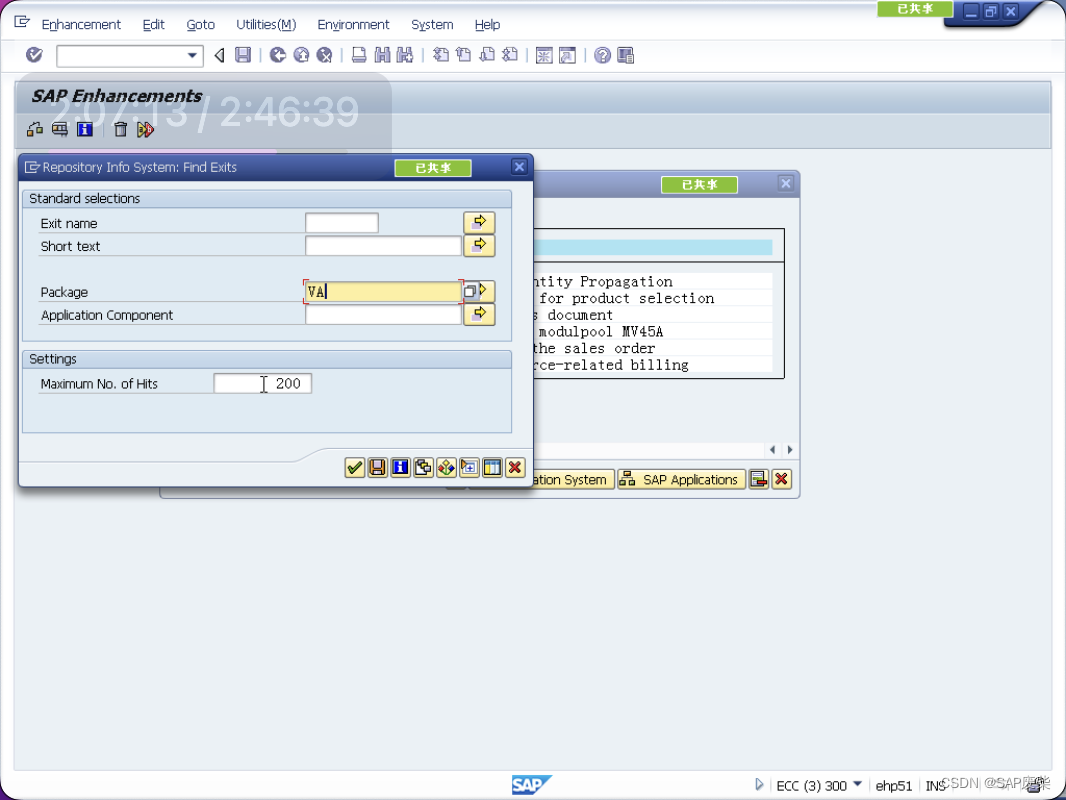This screenshot has width=1066, height=800.
Task: Click the Display/Change toggle icon under SAP Enhancements
Action: tap(35, 129)
